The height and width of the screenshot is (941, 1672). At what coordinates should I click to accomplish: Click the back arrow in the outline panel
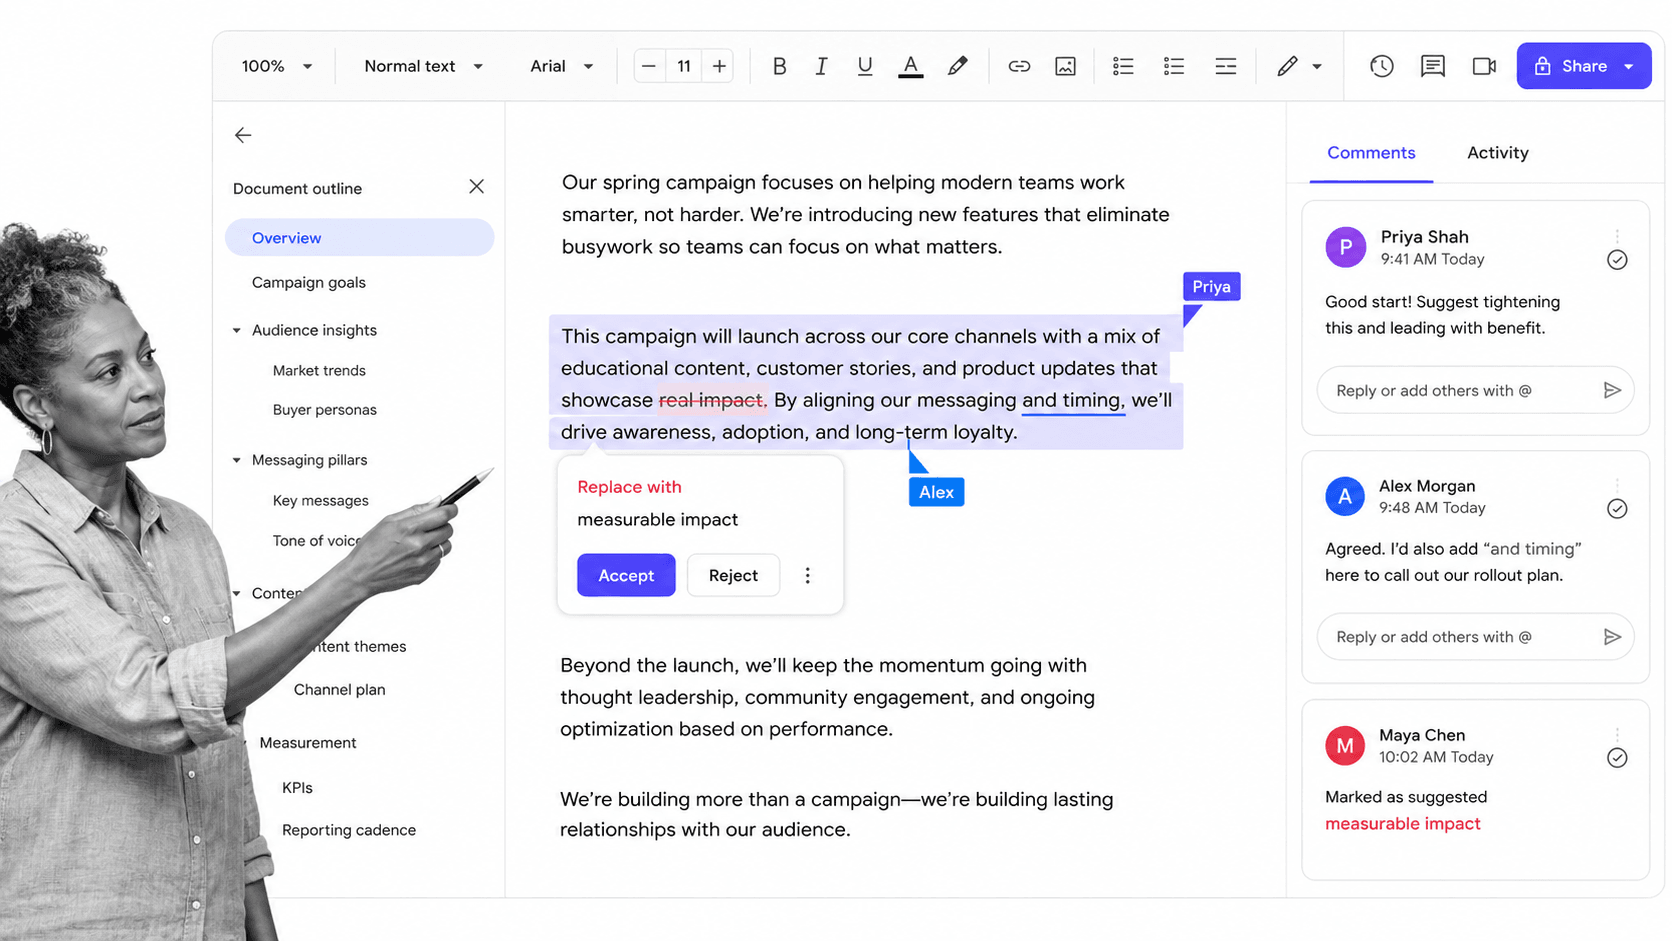point(243,135)
